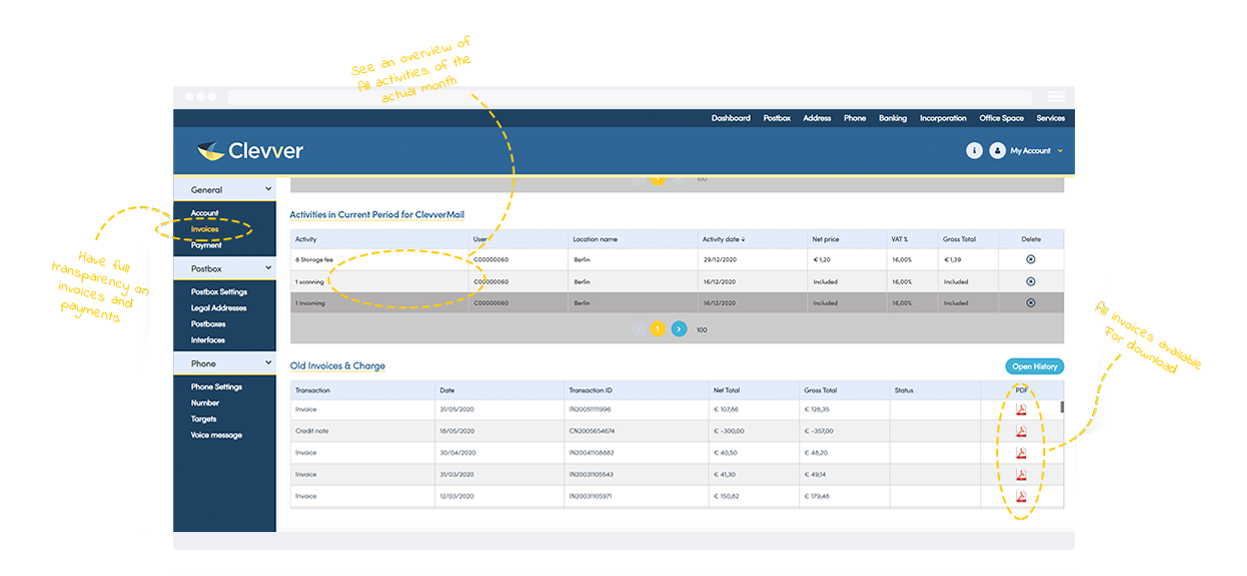1247x576 pixels.
Task: Go to previous page below the Activities table
Action: coord(638,328)
